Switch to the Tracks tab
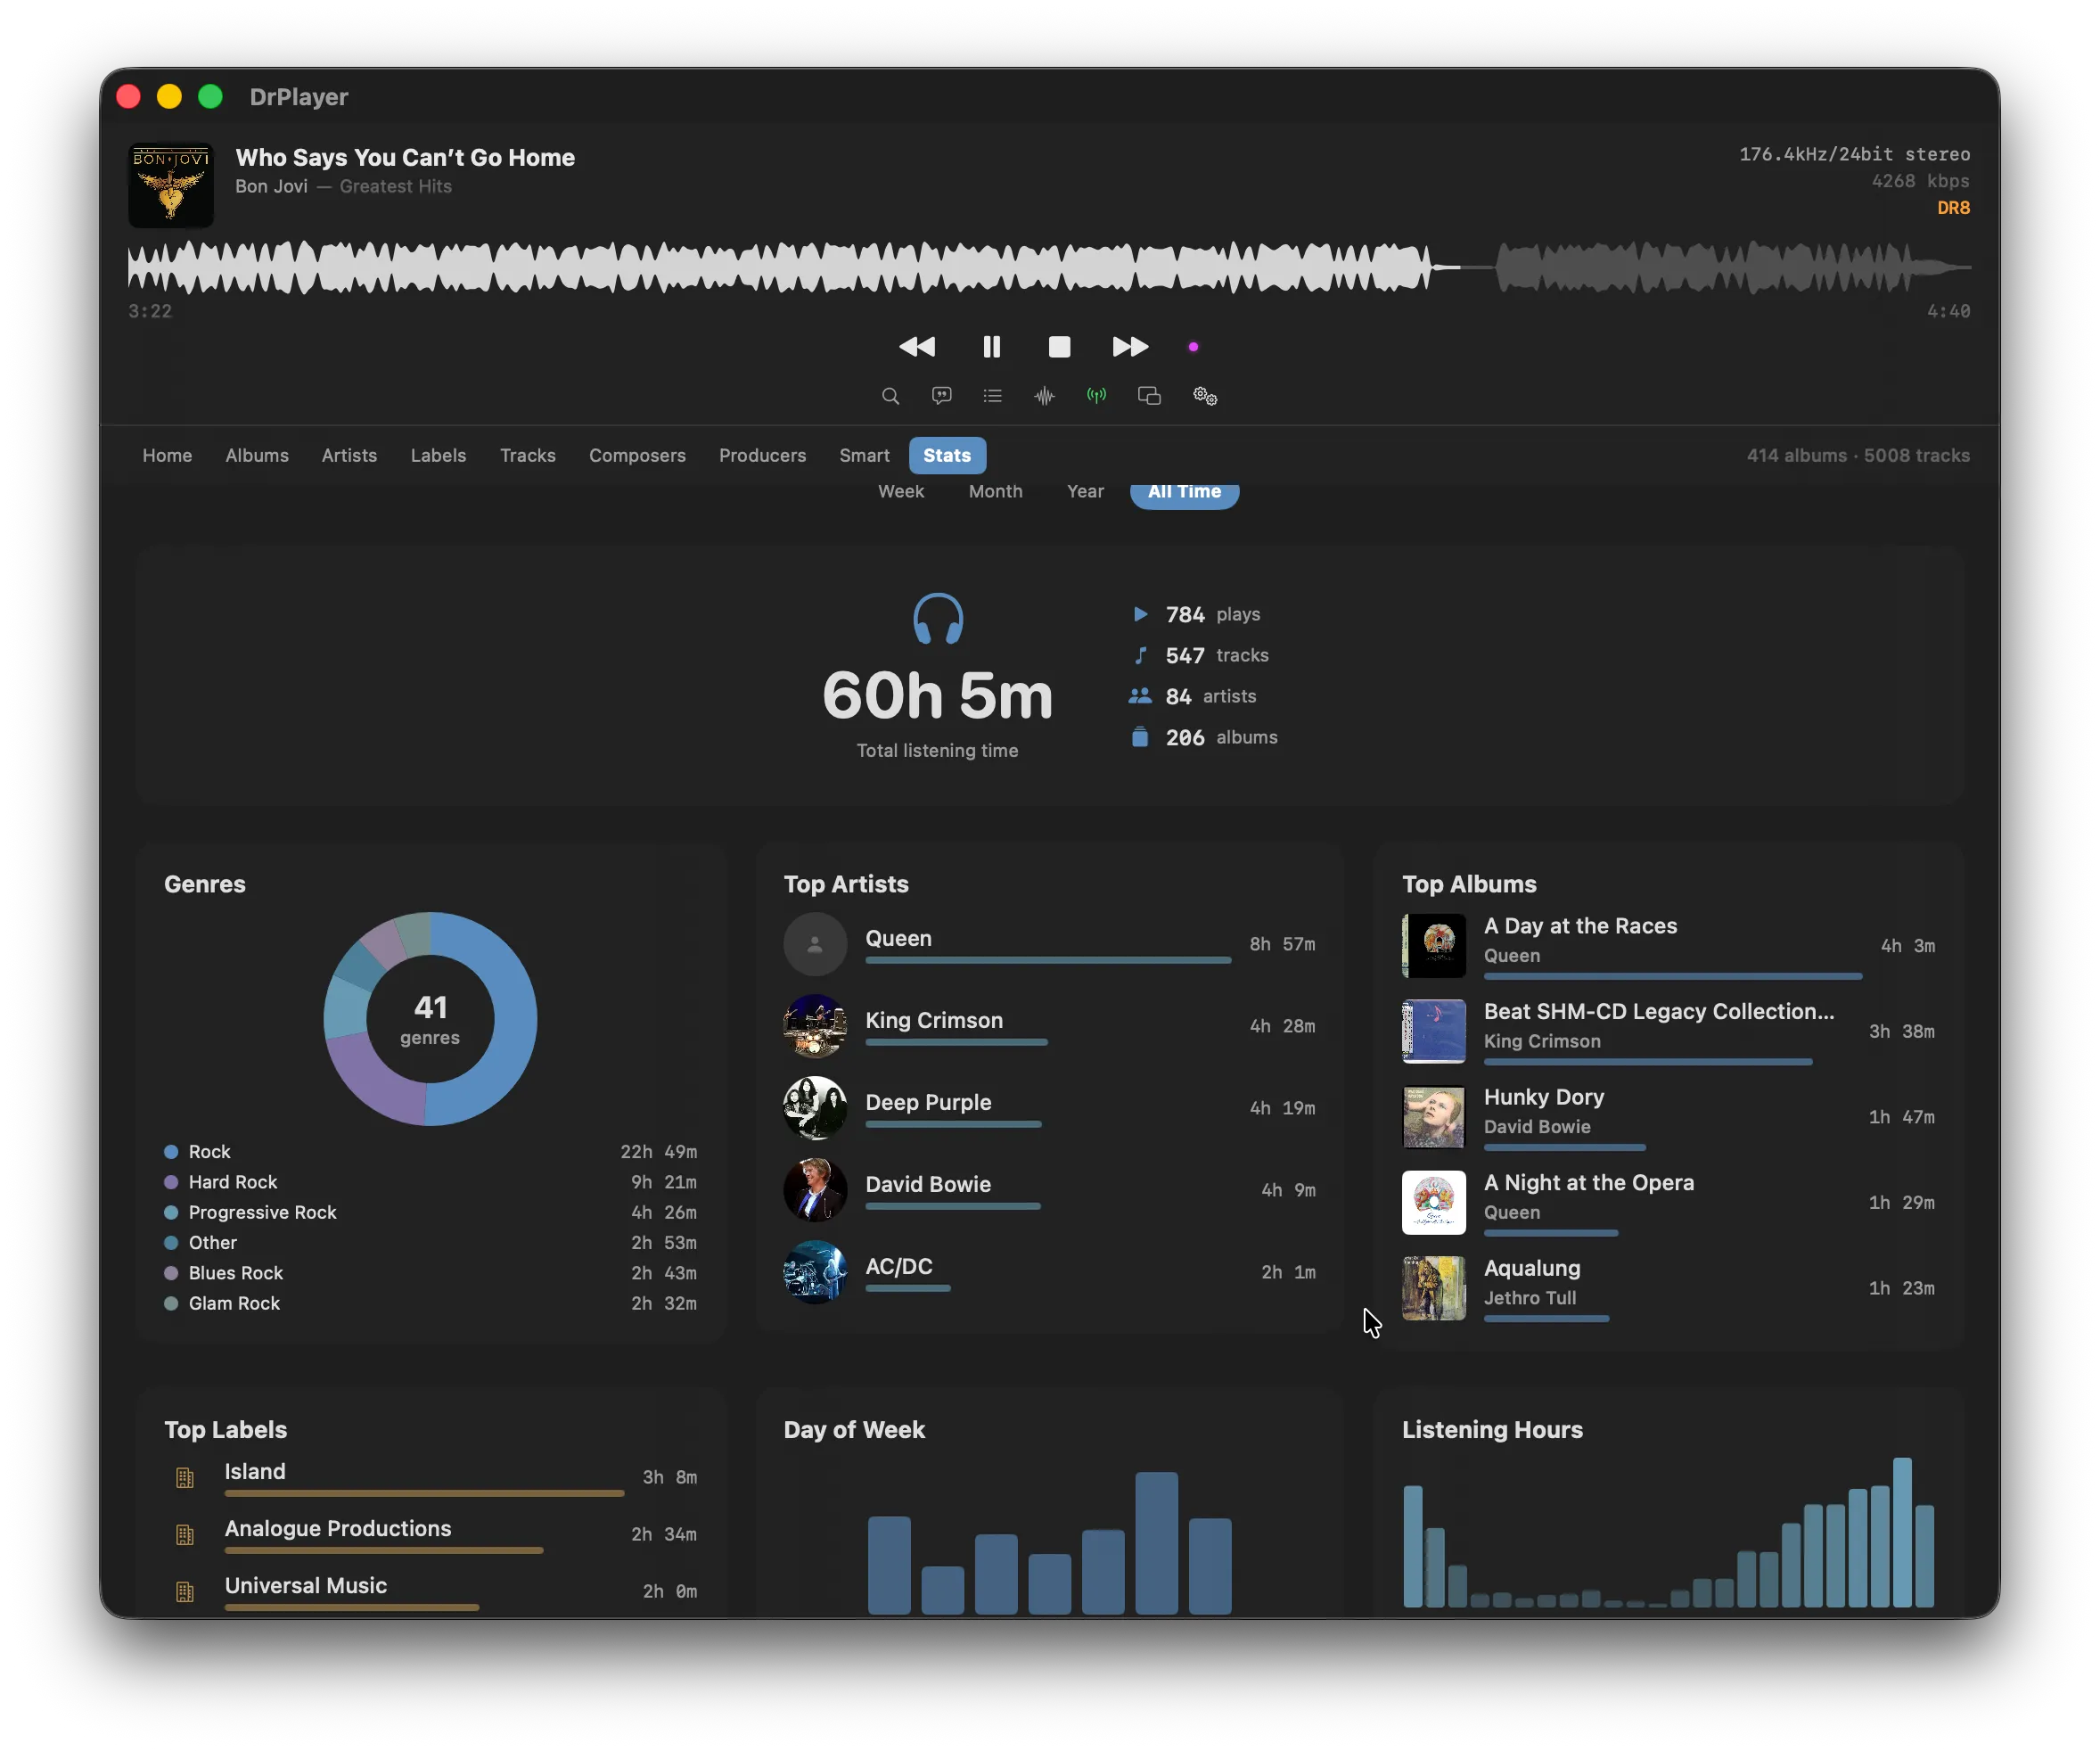 coord(528,455)
